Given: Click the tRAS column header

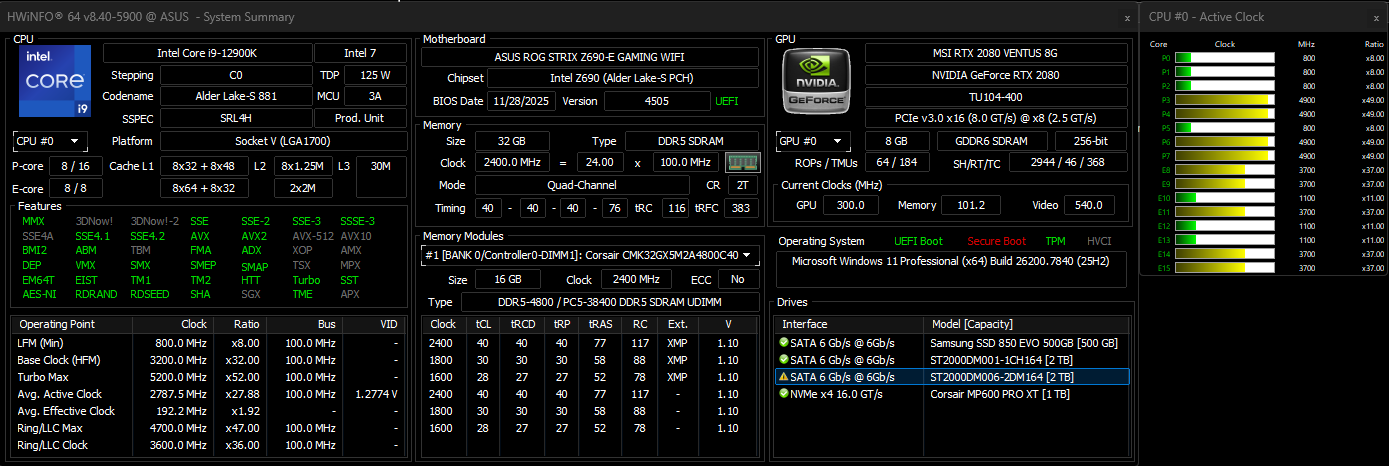Looking at the screenshot, I should [601, 324].
